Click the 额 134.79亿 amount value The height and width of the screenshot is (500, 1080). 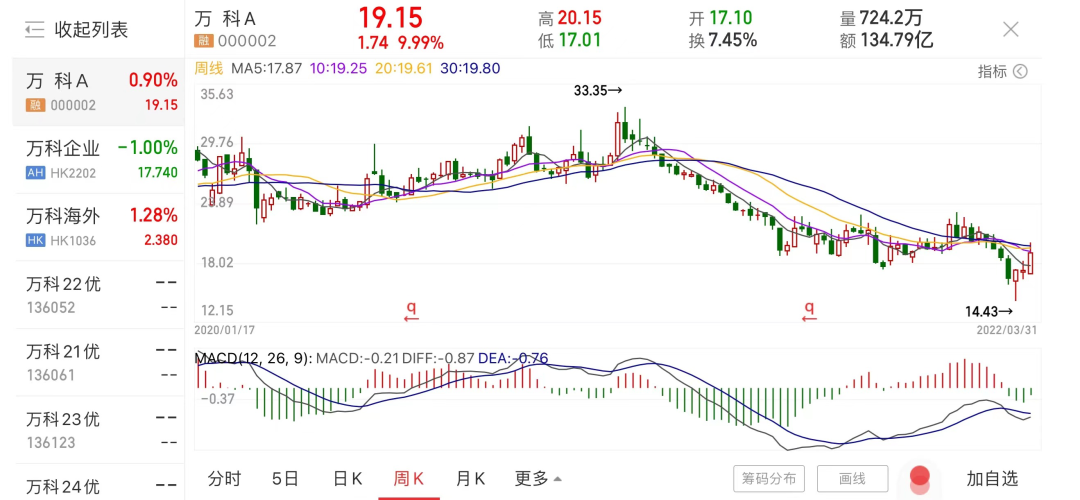point(886,41)
